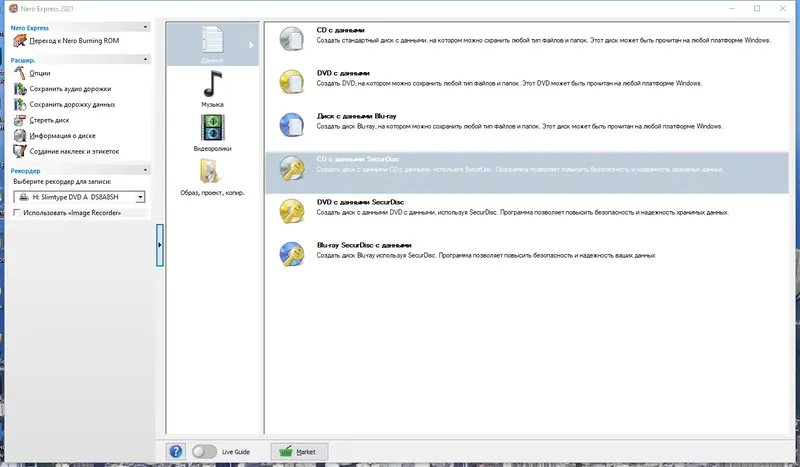Click the Create labels and covers icon
The height and width of the screenshot is (467, 800).
[19, 152]
